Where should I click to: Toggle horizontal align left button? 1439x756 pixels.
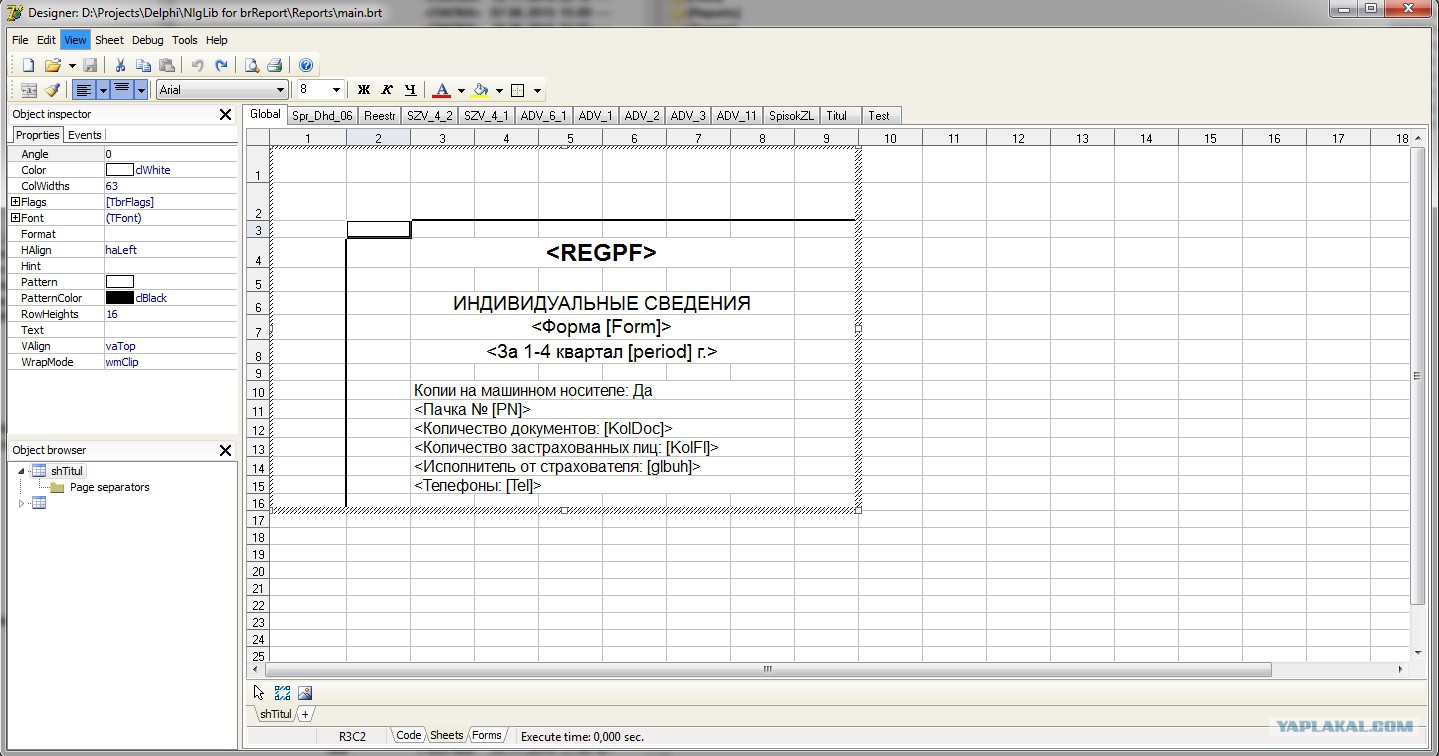pos(84,90)
